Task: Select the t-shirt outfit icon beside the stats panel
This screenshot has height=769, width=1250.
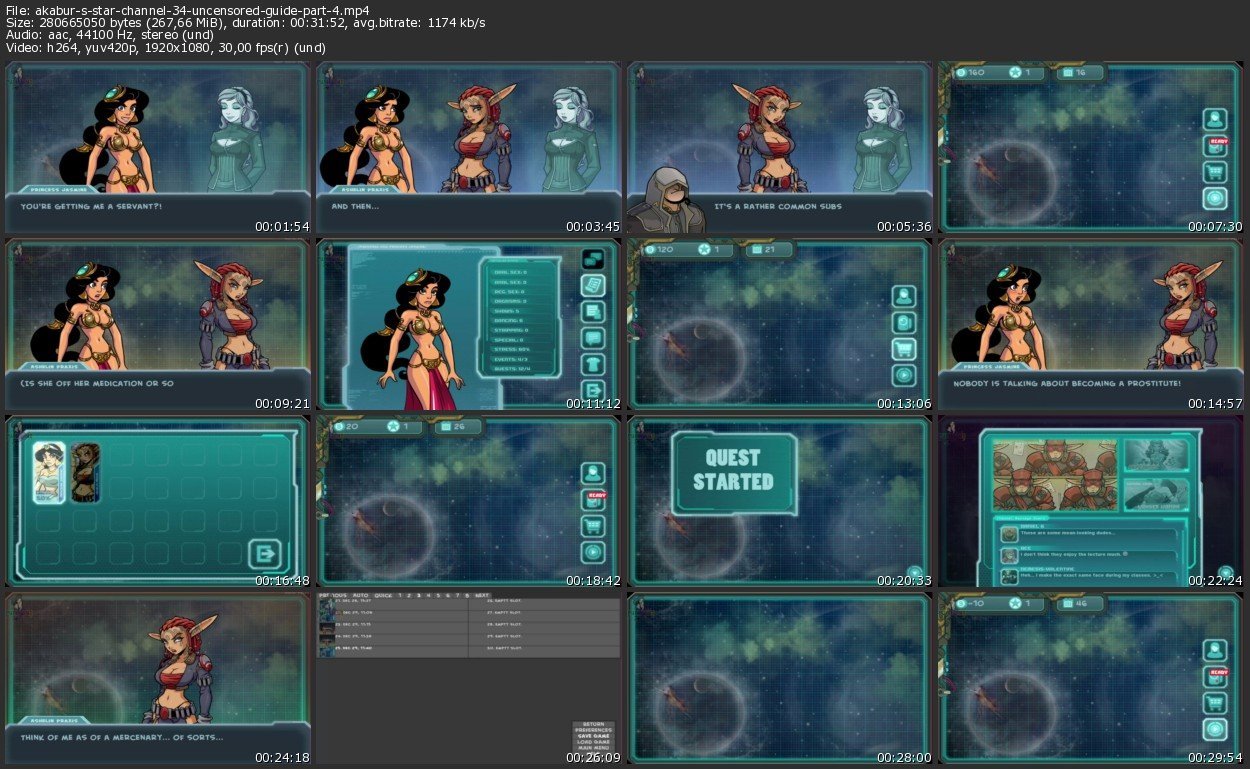Action: point(593,364)
